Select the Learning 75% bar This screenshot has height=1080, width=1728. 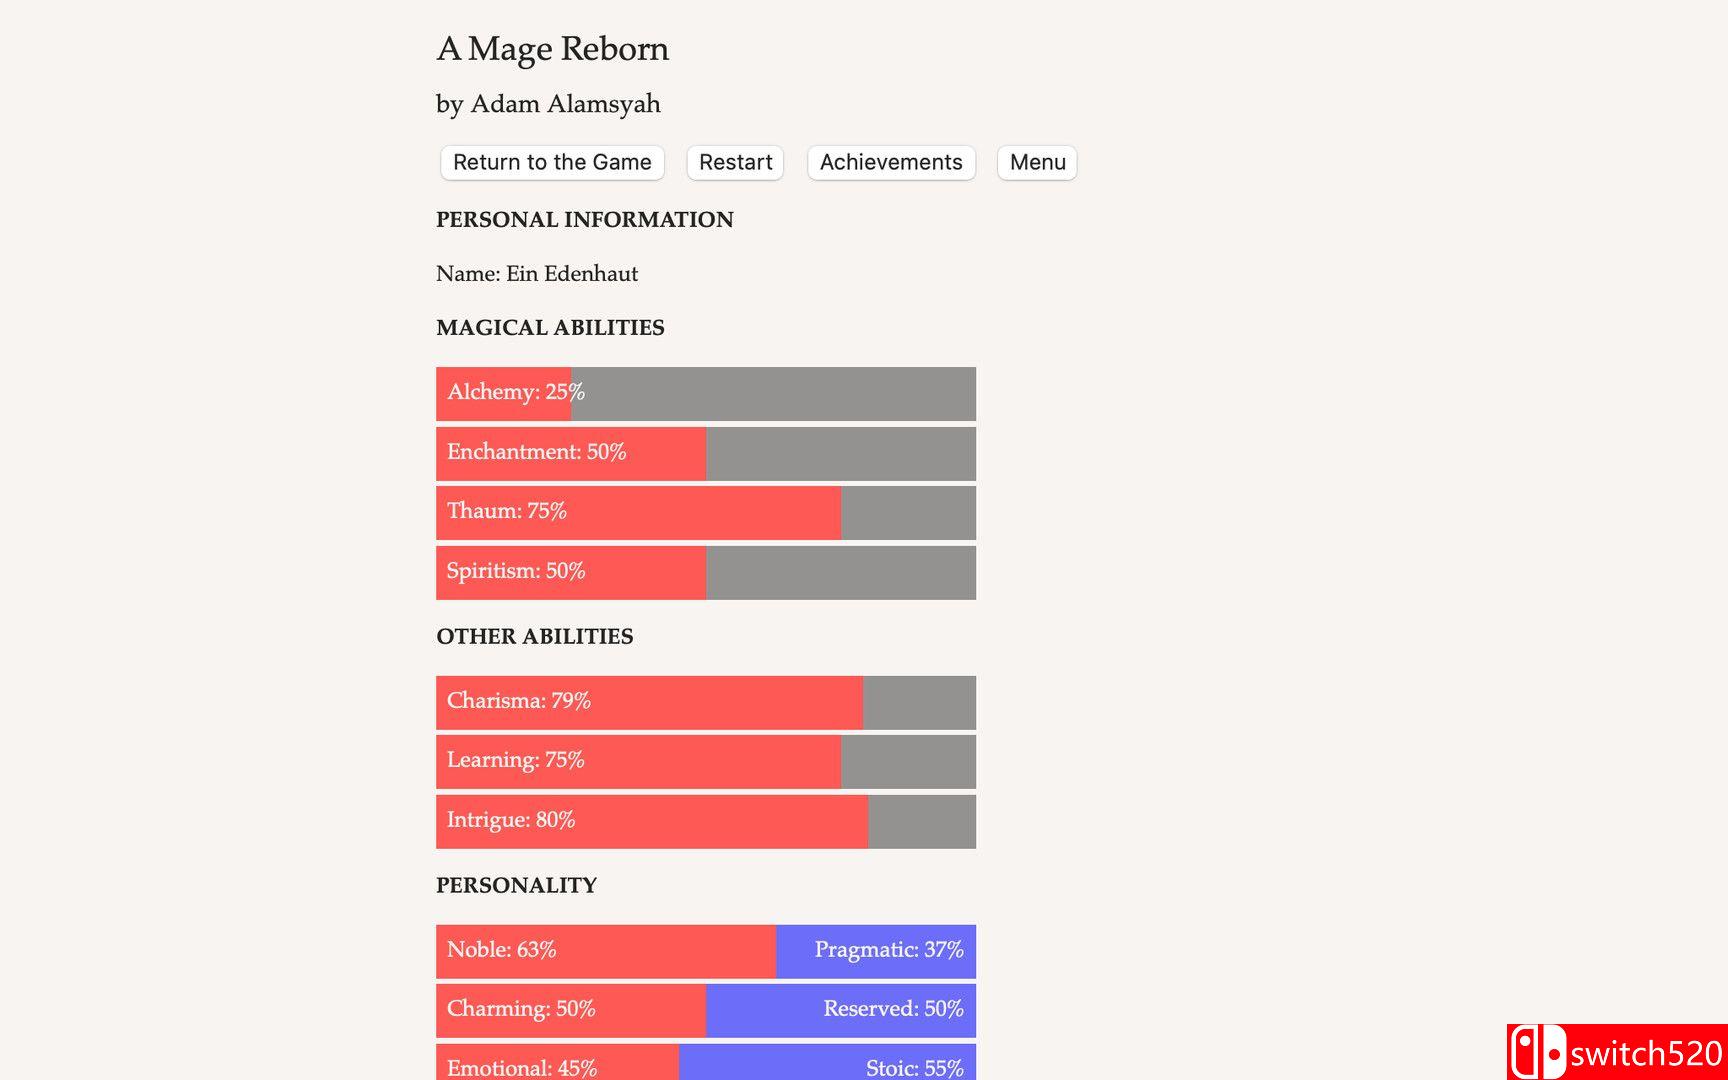tap(706, 761)
